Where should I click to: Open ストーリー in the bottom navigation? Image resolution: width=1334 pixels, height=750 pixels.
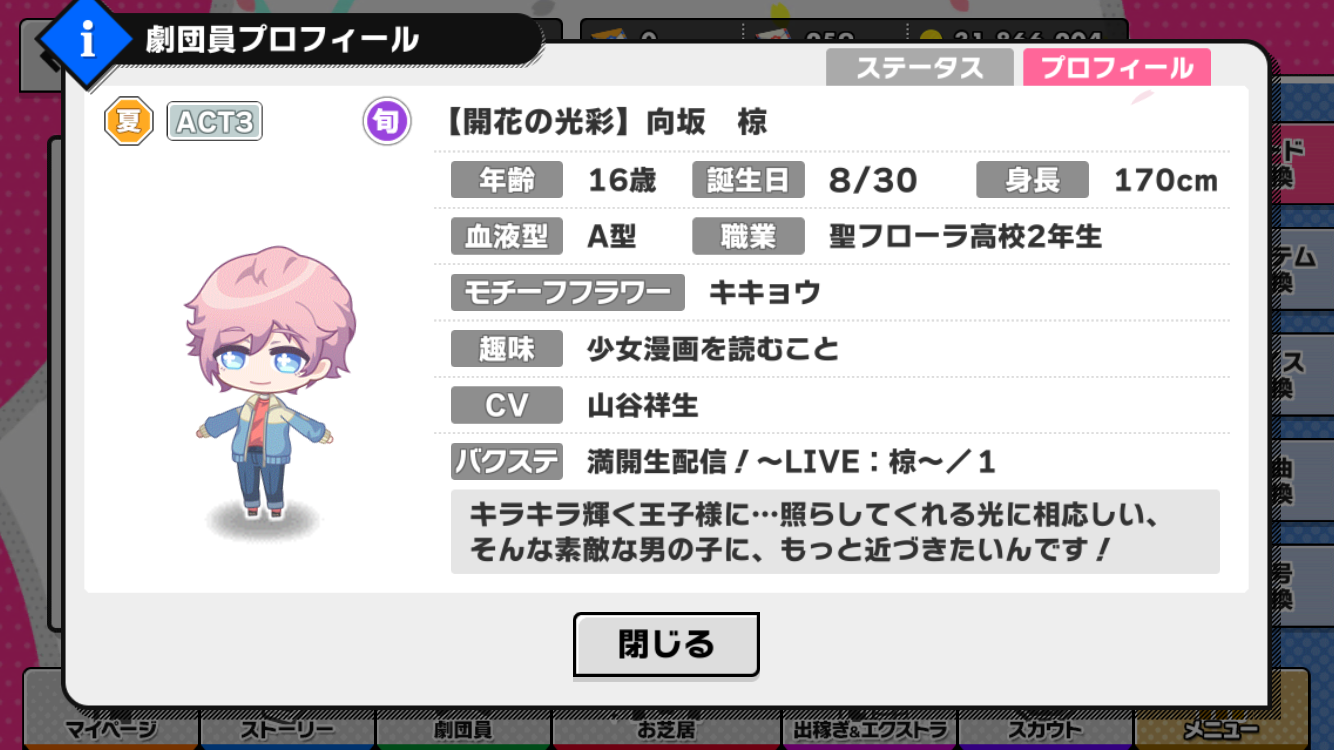287,728
